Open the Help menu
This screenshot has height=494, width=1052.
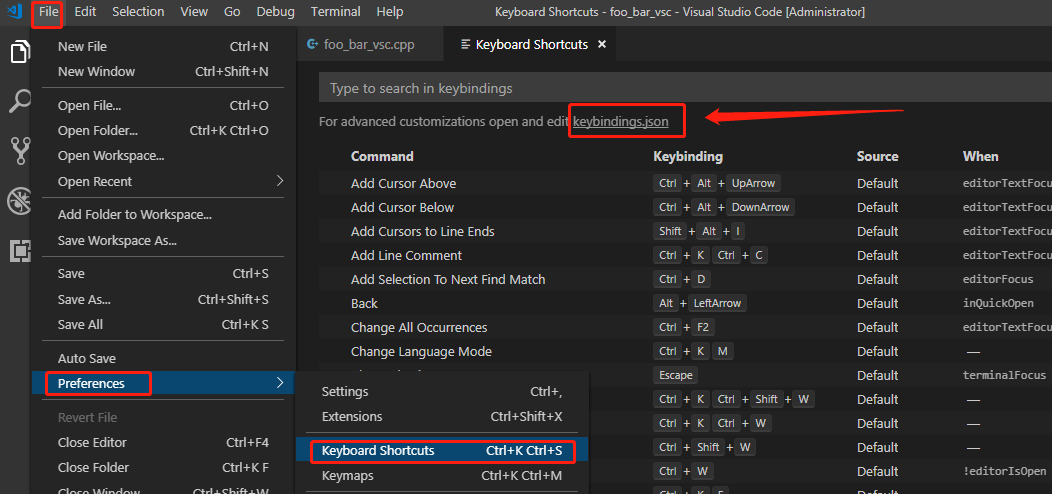(390, 12)
